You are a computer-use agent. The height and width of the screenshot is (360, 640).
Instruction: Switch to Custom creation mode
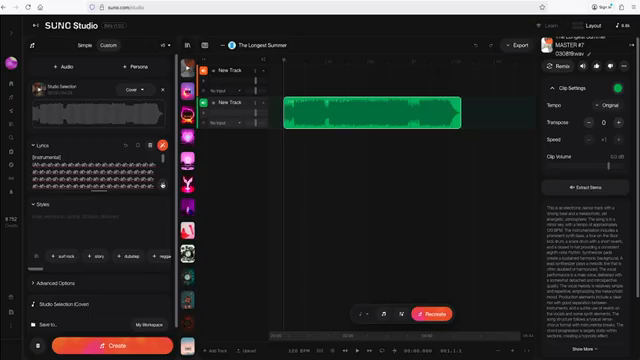[108, 45]
